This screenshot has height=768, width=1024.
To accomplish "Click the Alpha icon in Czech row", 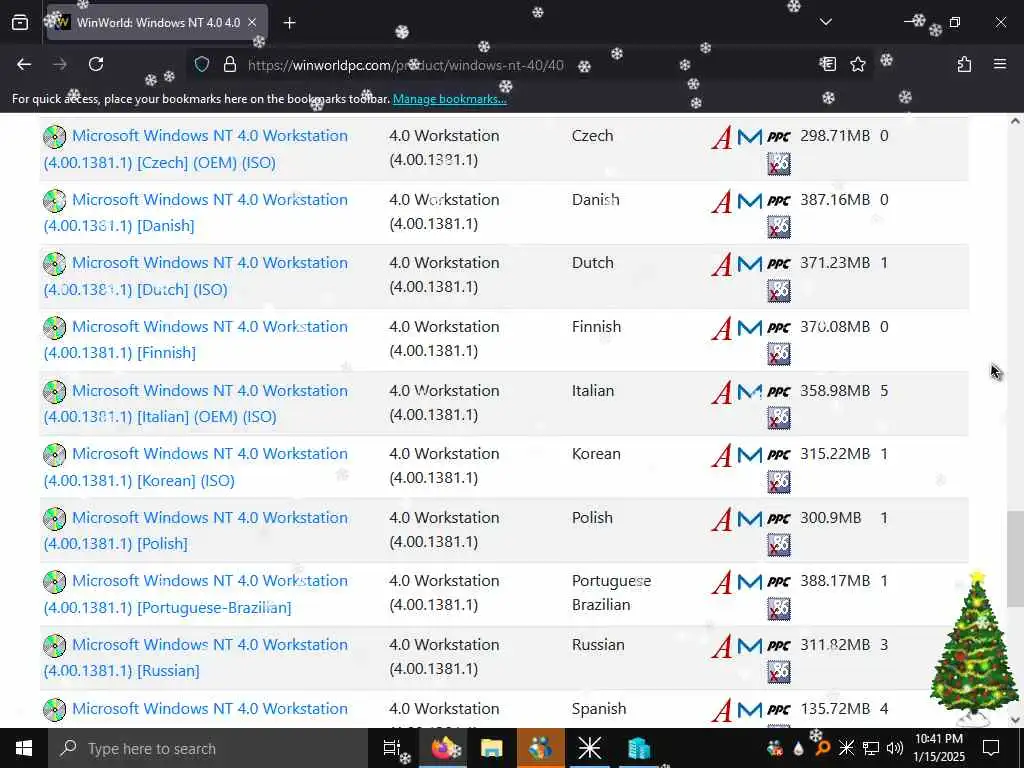I will point(722,137).
